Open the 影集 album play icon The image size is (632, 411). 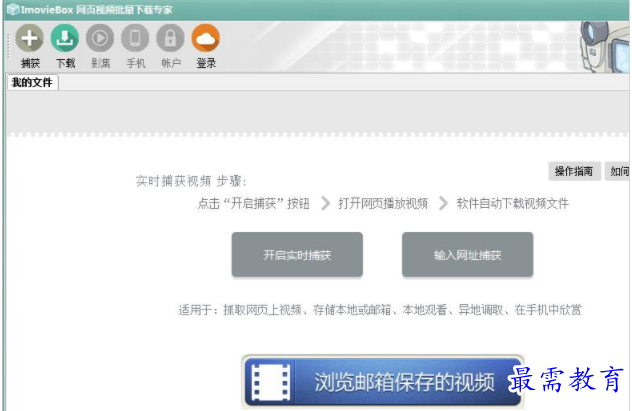point(100,38)
